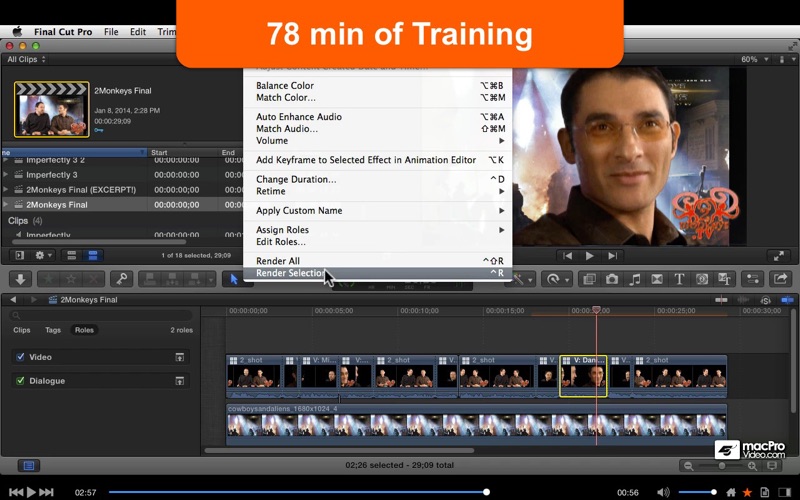Open the All Clips filter dropdown
This screenshot has height=500, width=800.
pyautogui.click(x=26, y=59)
